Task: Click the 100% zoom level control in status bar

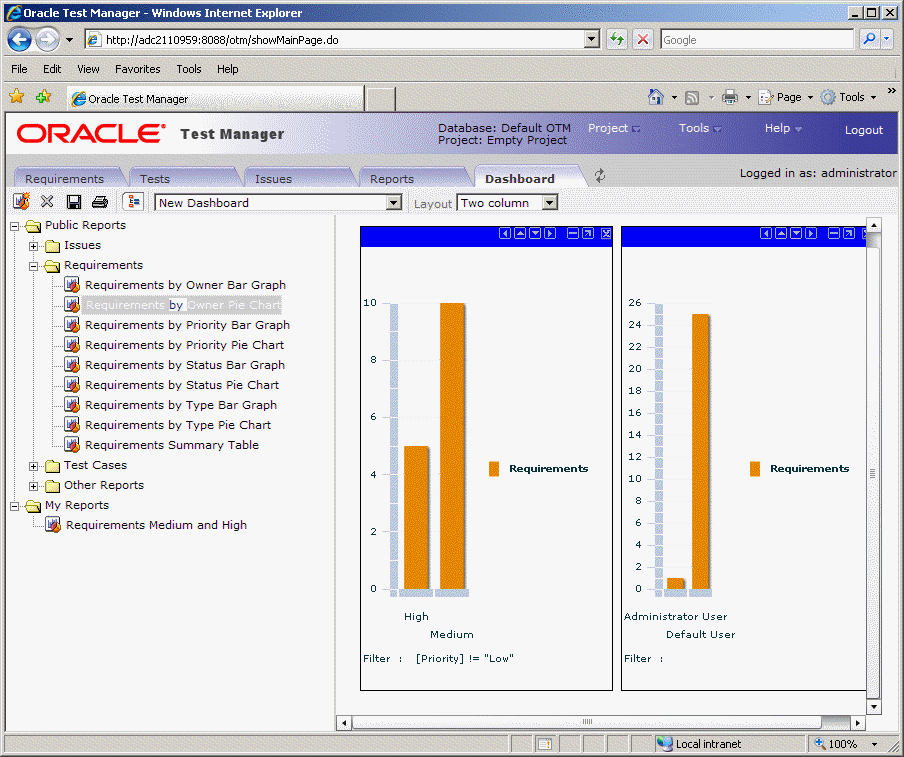Action: 847,744
